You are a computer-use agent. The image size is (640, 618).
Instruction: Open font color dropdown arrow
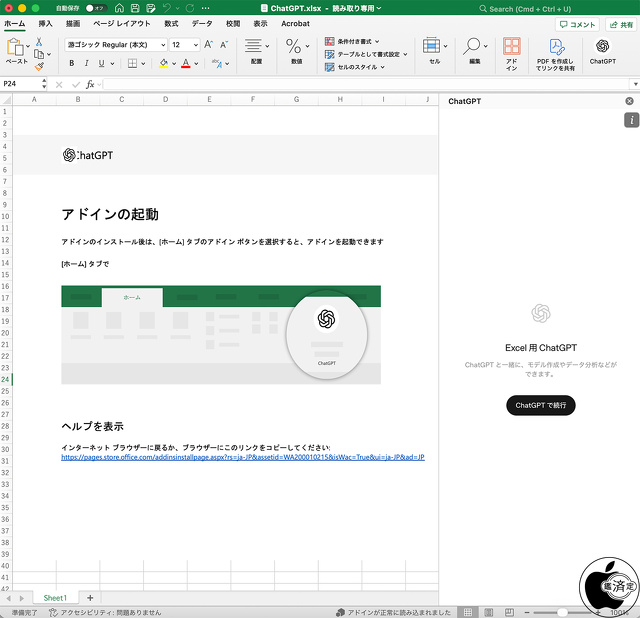(196, 64)
